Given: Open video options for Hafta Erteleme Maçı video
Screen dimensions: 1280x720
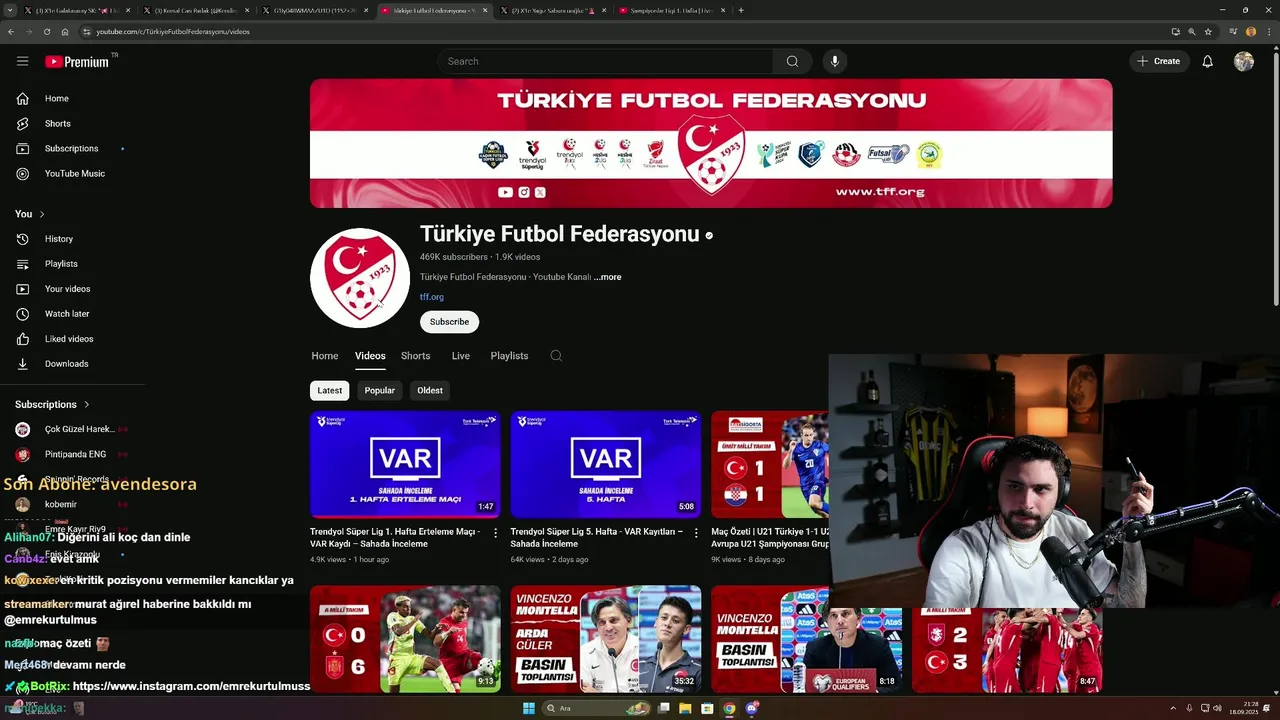Looking at the screenshot, I should click(x=495, y=533).
